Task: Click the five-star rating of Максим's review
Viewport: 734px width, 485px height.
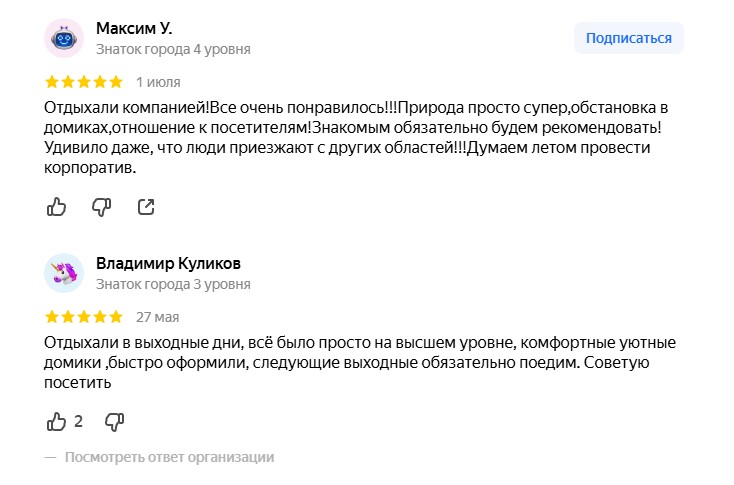Action: coord(84,82)
